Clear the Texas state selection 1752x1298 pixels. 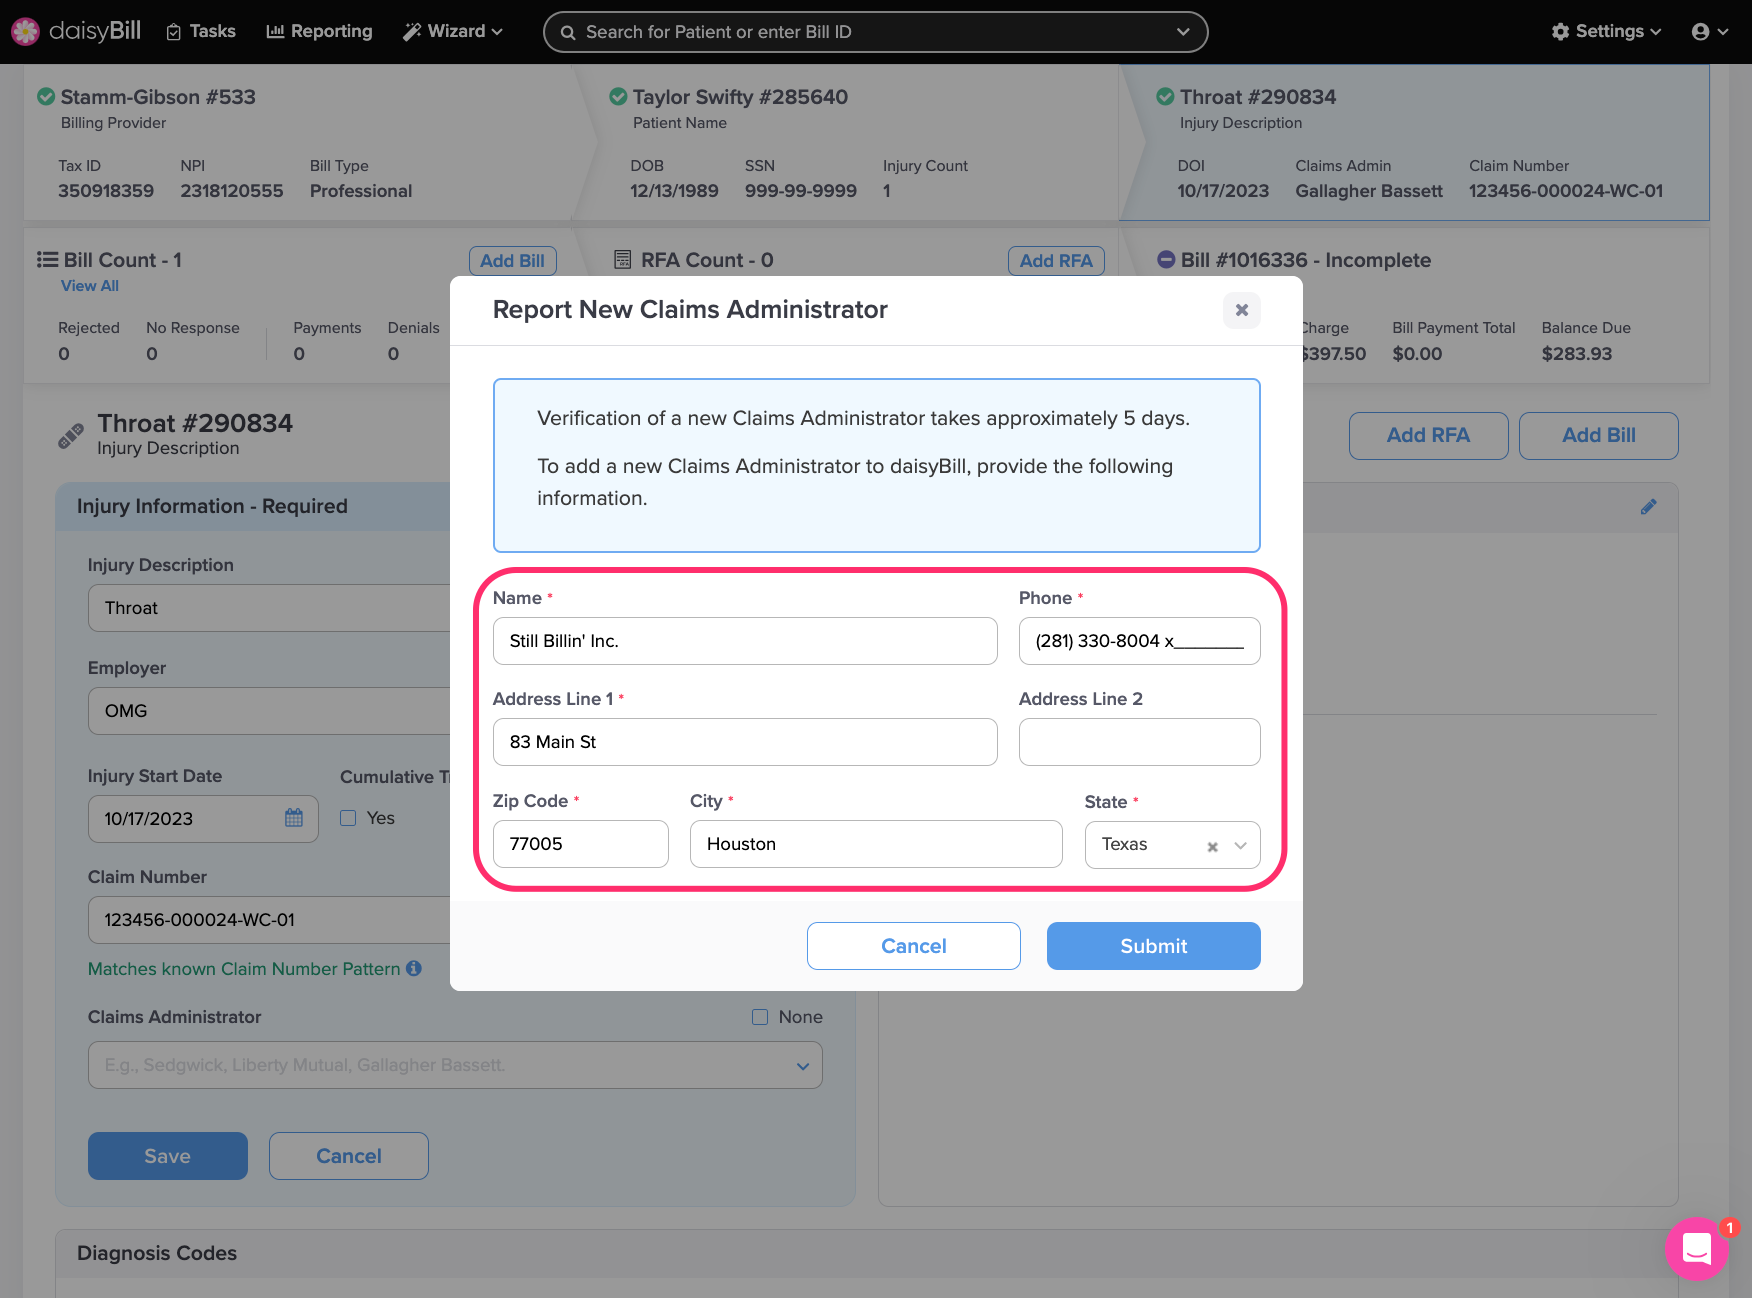(x=1212, y=846)
